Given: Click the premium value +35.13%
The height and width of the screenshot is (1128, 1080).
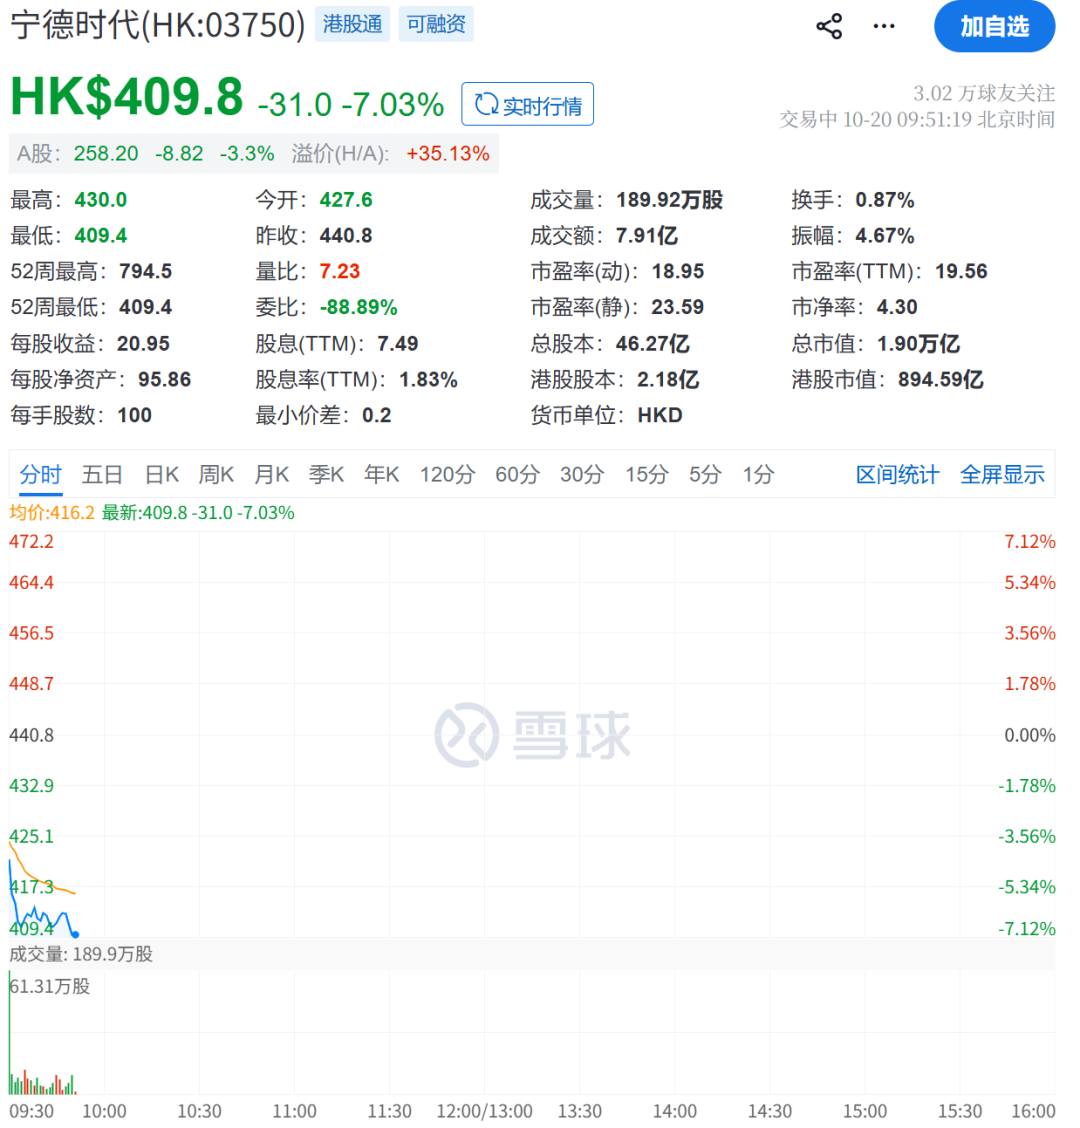Looking at the screenshot, I should 448,154.
